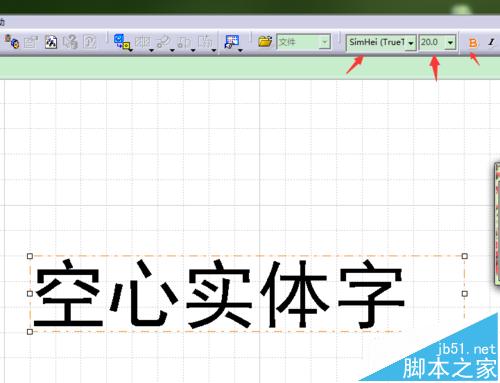This screenshot has height=383, width=500.
Task: Toggle Bold with the orange B
Action: click(473, 43)
